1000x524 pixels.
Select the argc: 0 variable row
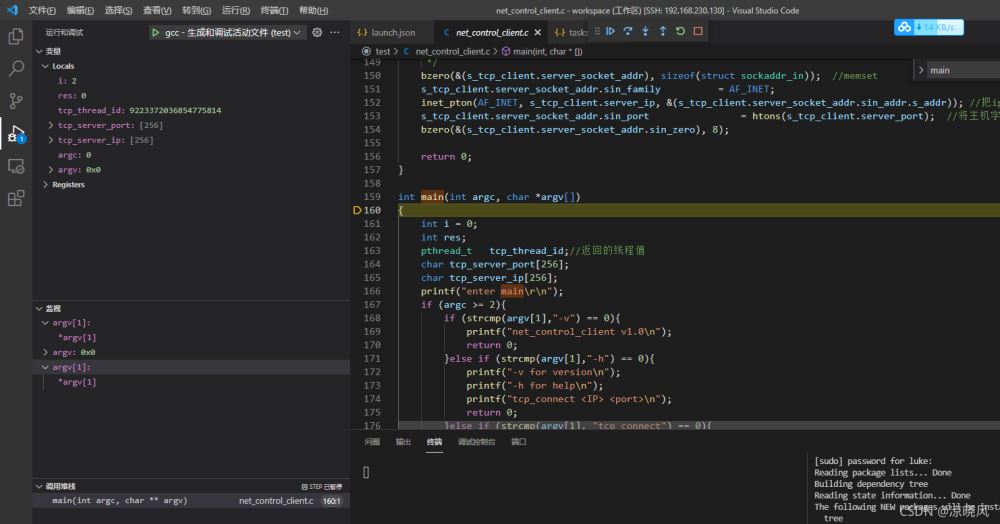coord(191,155)
